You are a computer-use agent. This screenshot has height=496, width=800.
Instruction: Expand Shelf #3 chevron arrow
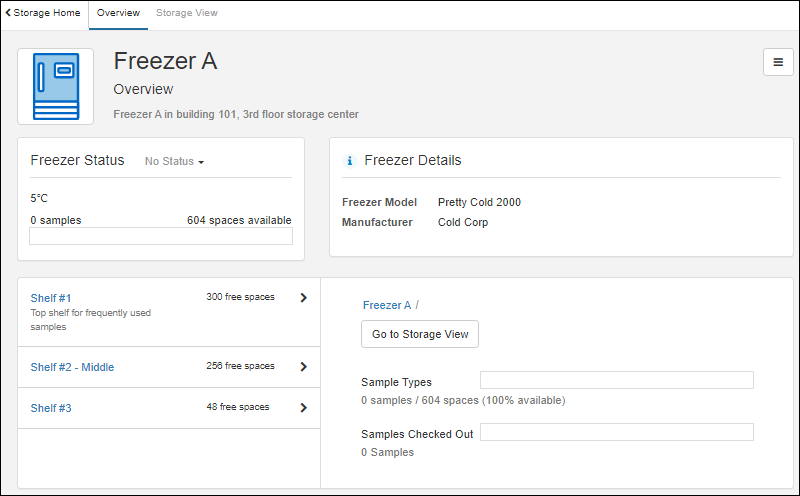[303, 408]
